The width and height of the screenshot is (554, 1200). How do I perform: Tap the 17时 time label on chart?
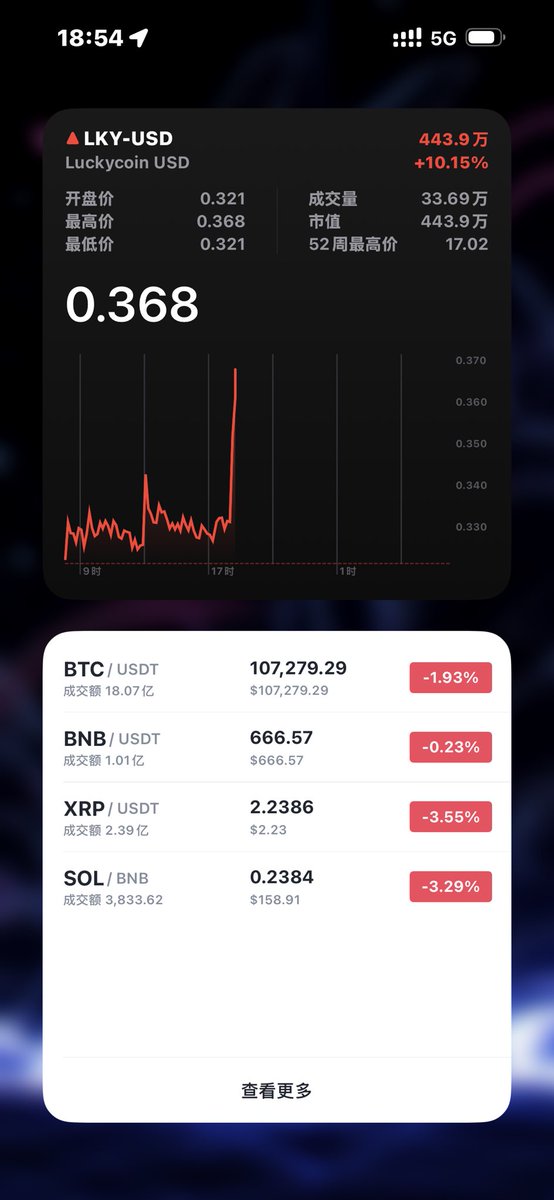222,571
